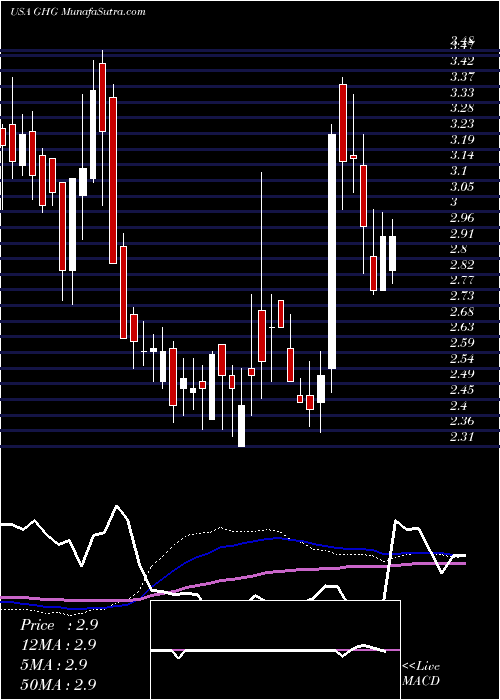
Task: Pick the 2.31 axis value
Action: [462, 437]
